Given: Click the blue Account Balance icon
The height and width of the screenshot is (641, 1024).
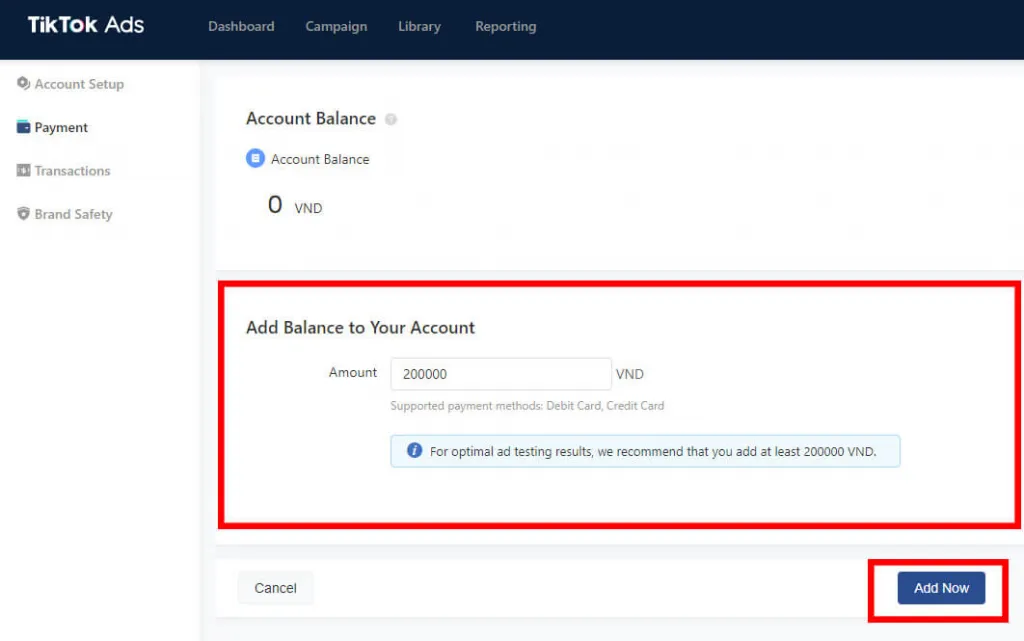Looking at the screenshot, I should point(256,159).
